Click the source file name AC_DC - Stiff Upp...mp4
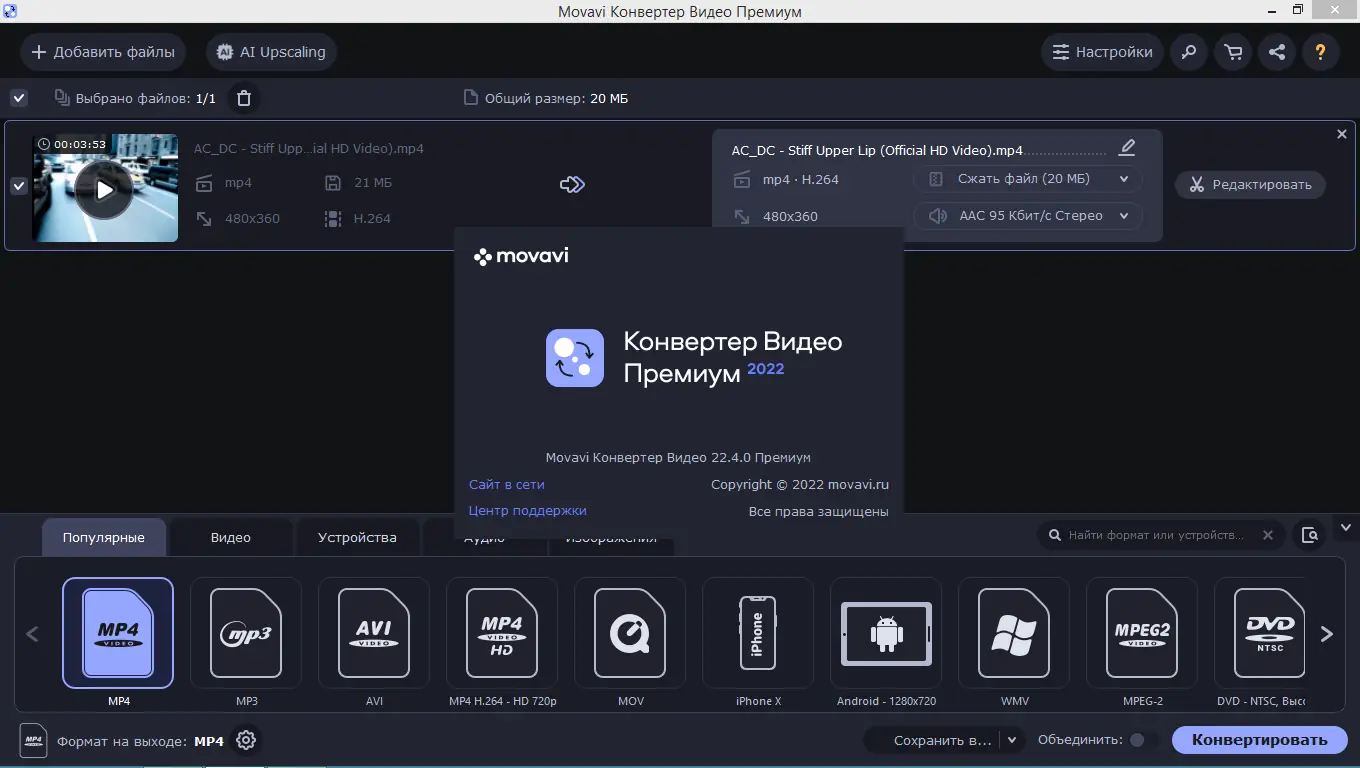This screenshot has height=768, width=1360. [309, 148]
